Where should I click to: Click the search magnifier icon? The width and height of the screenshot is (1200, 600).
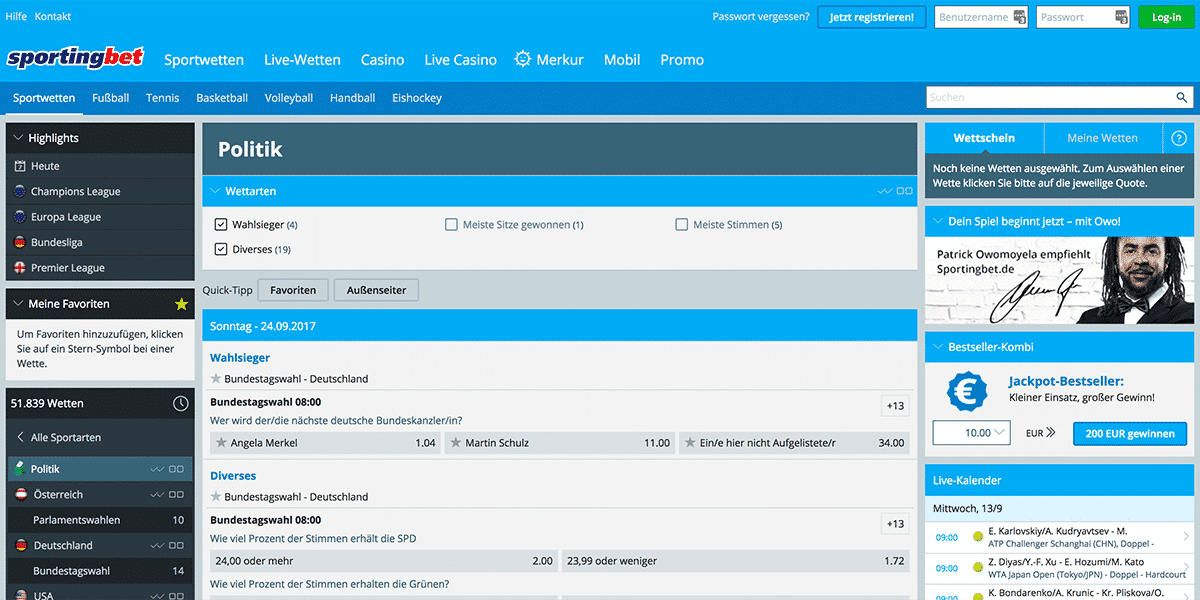point(1182,98)
